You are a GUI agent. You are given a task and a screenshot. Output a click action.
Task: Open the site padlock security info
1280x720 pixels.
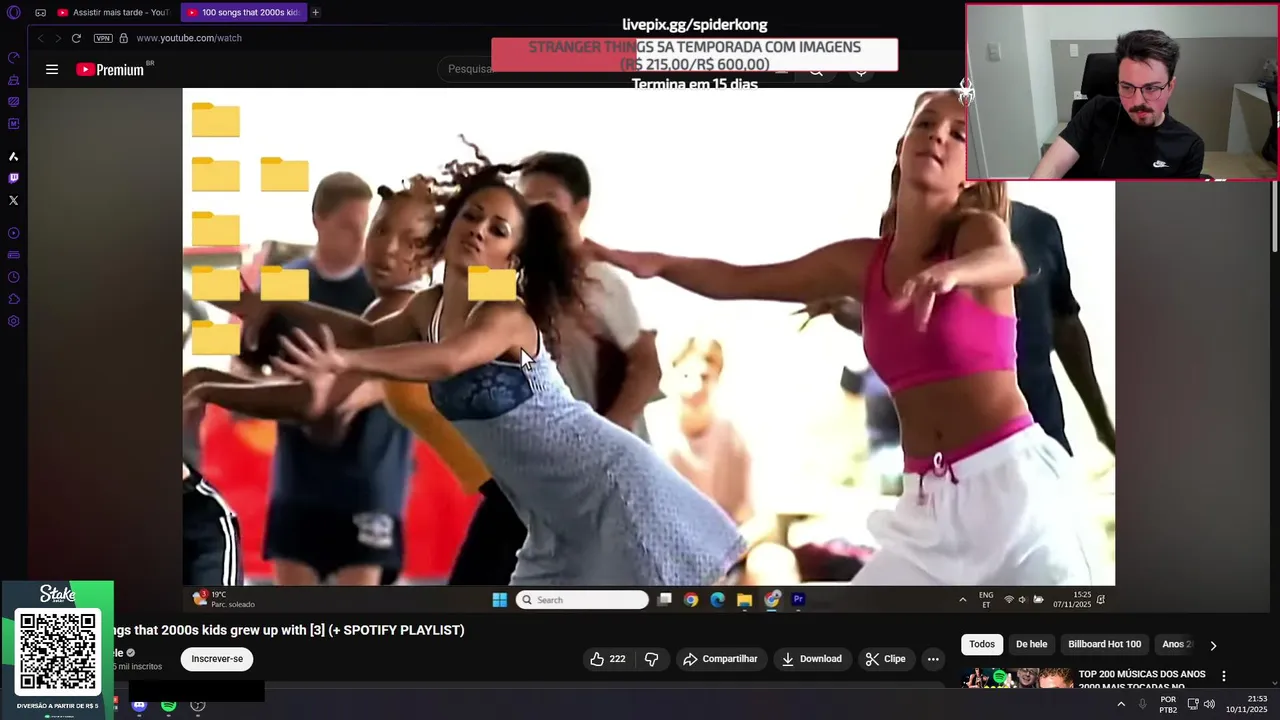click(x=124, y=38)
